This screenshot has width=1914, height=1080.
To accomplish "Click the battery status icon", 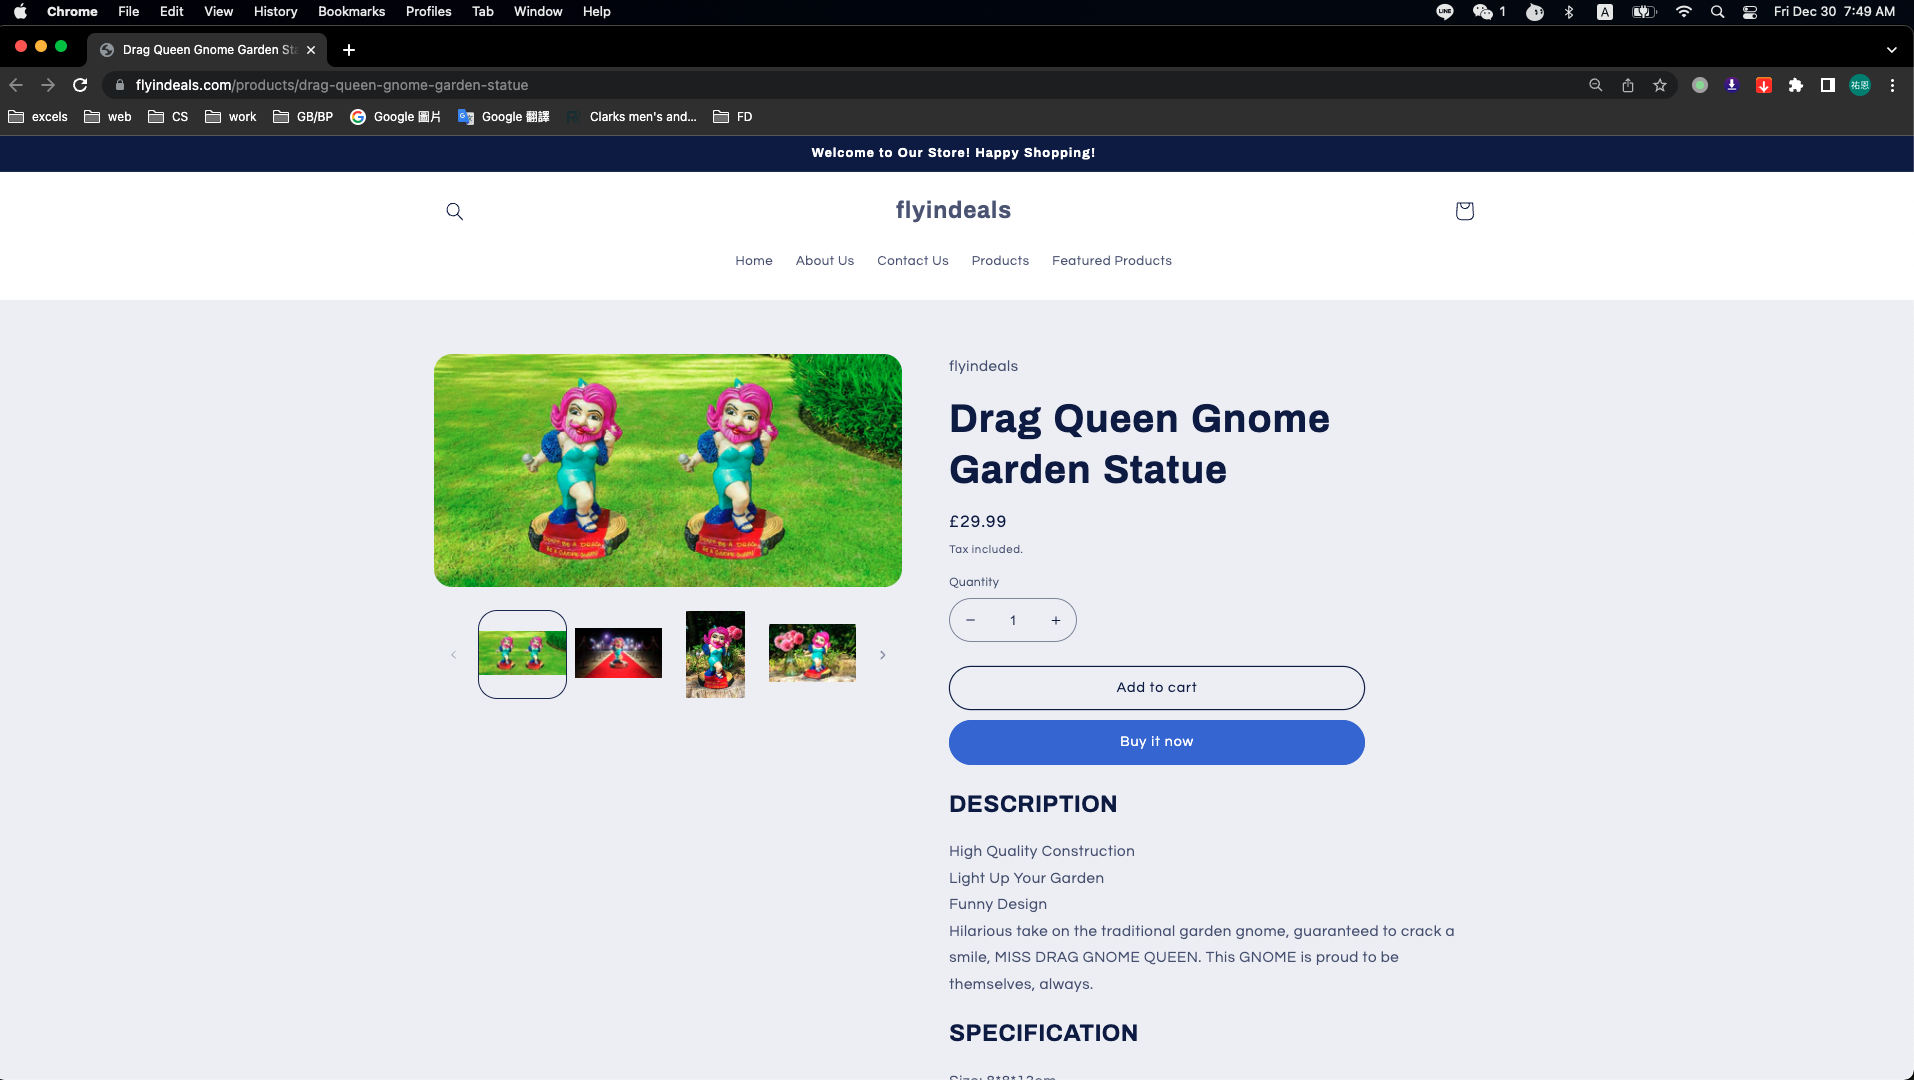I will tap(1644, 12).
